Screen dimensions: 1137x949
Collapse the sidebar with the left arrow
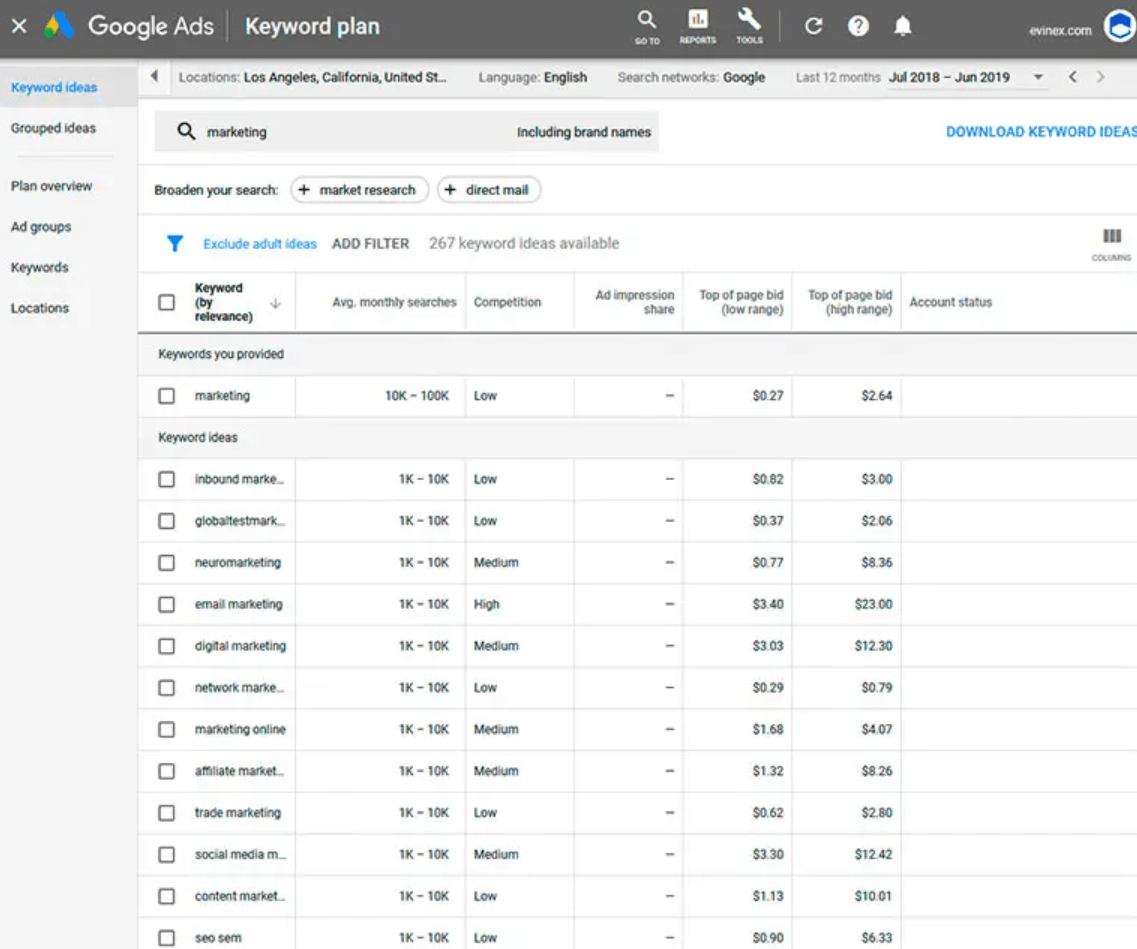tap(154, 76)
